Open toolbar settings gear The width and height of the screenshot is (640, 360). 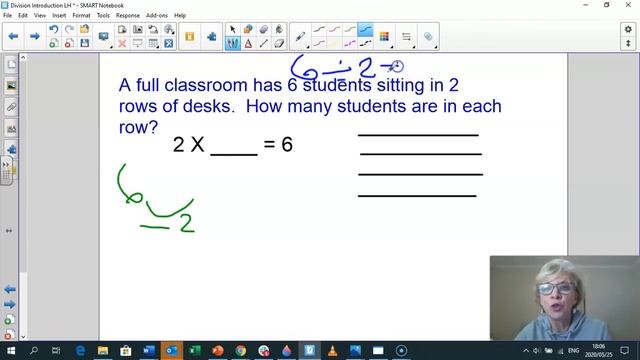628,29
